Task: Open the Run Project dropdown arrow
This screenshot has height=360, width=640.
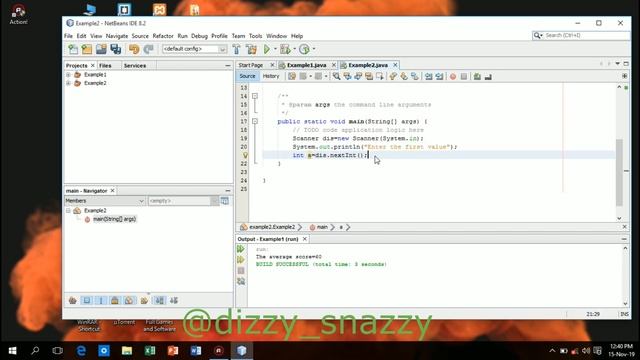Action: (275, 49)
